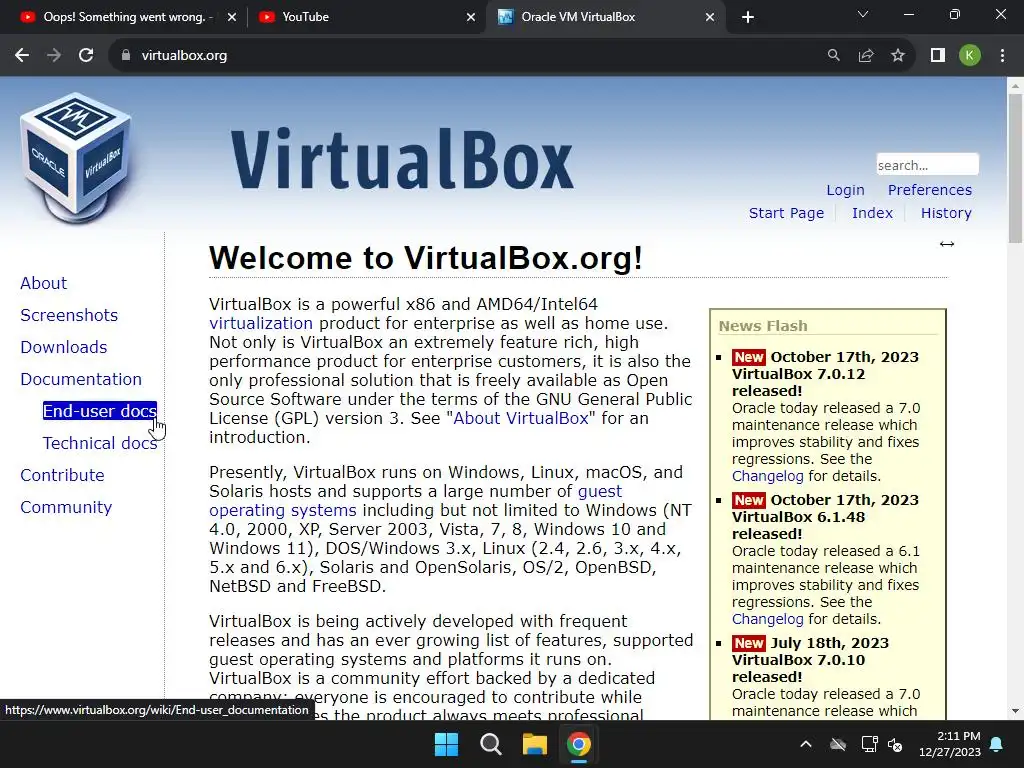Image resolution: width=1024 pixels, height=768 pixels.
Task: Click the network display tray icon
Action: (x=869, y=744)
